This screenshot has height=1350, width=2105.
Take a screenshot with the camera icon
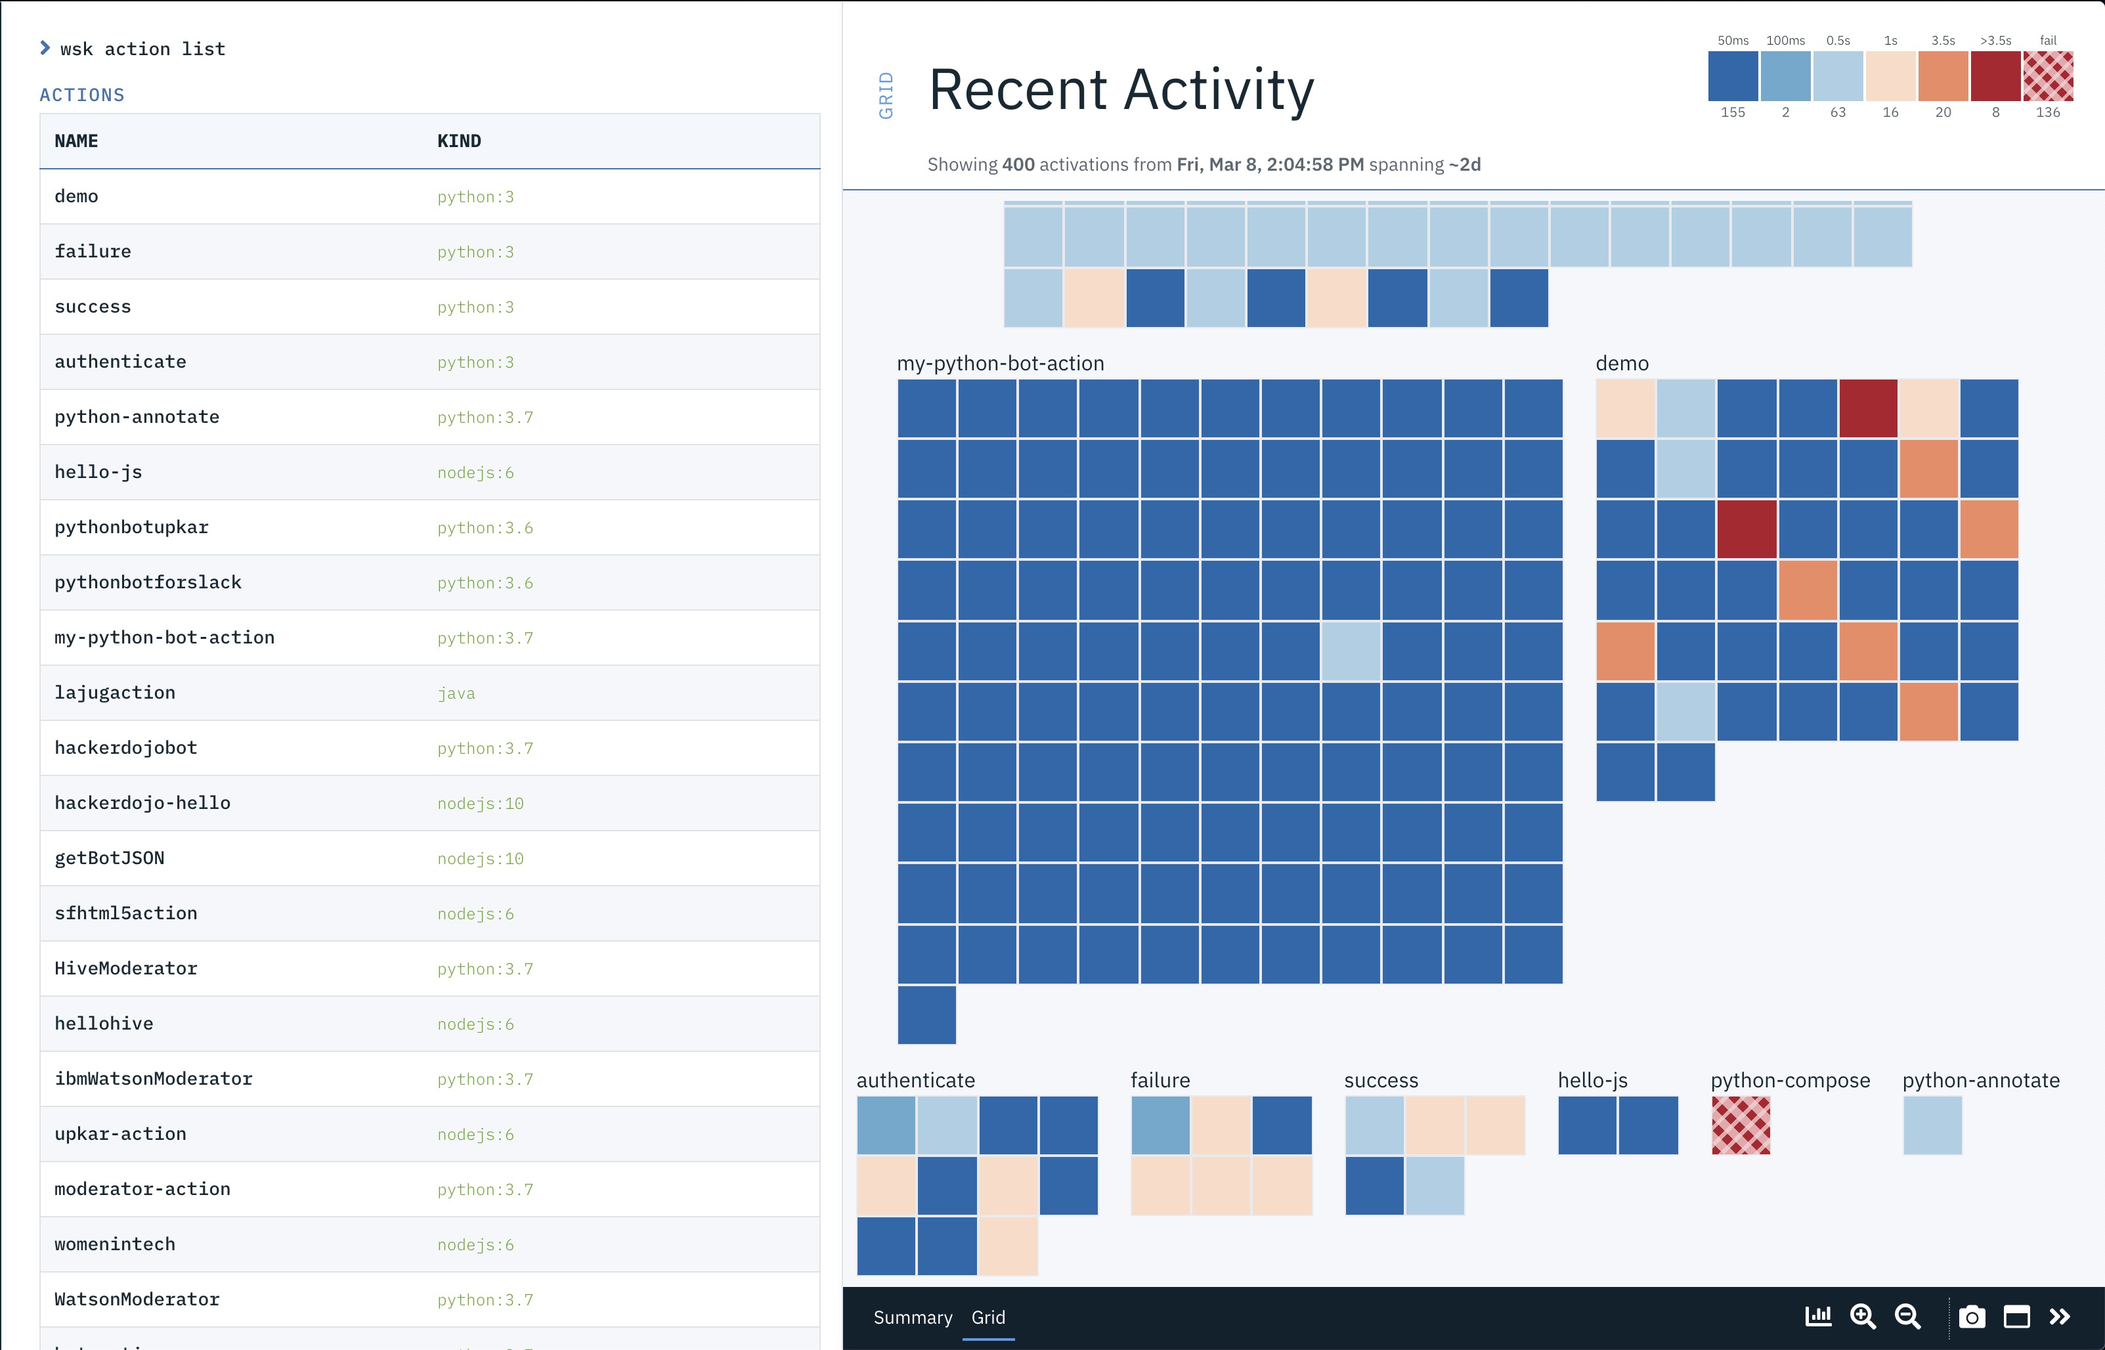tap(1971, 1317)
